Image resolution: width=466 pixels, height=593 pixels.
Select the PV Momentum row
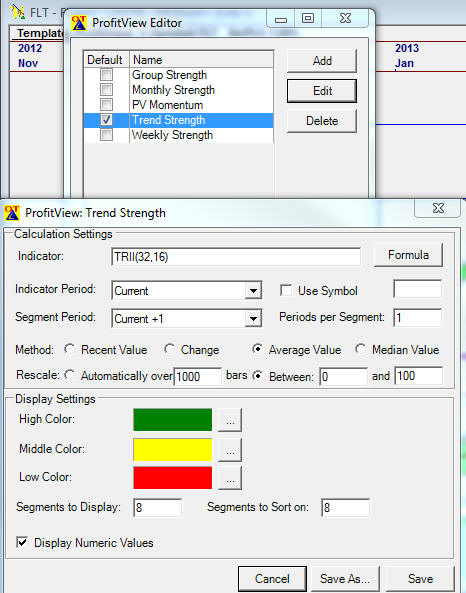(x=179, y=105)
